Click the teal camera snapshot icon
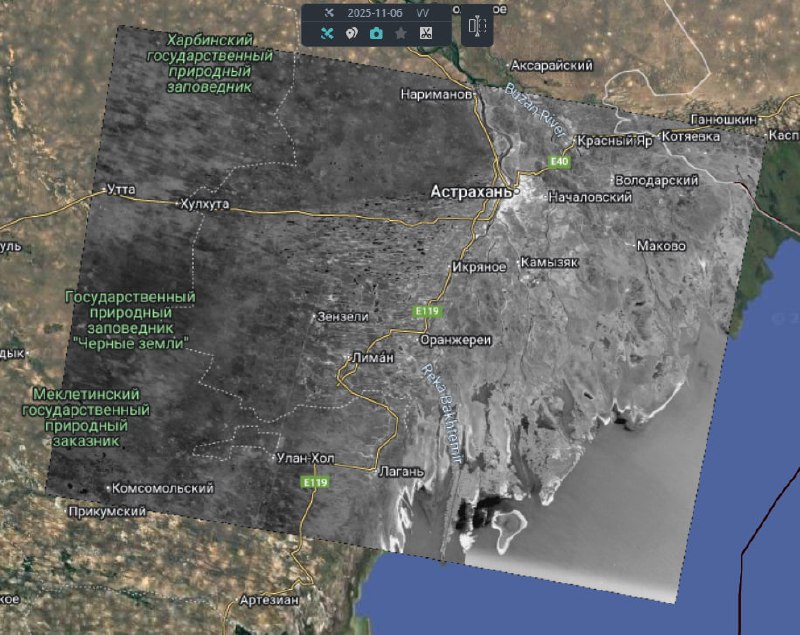 (376, 33)
